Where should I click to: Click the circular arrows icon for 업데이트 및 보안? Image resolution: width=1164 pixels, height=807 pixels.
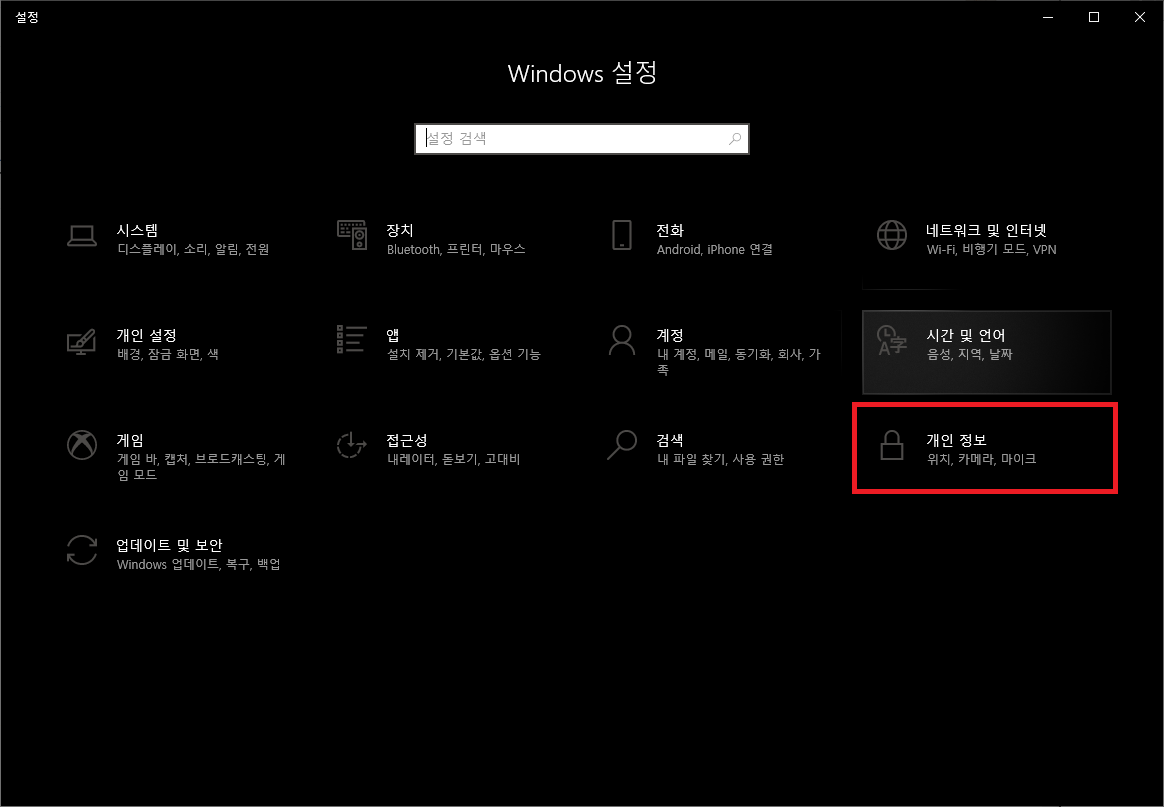click(82, 550)
